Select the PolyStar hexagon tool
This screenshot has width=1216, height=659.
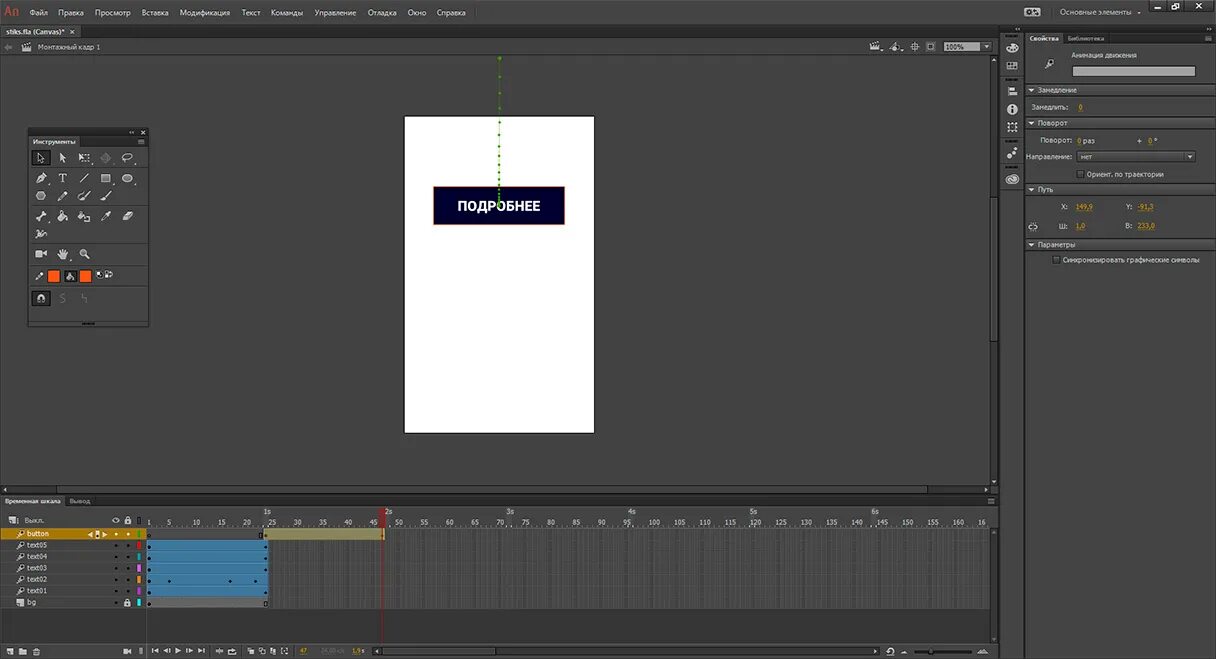[41, 196]
